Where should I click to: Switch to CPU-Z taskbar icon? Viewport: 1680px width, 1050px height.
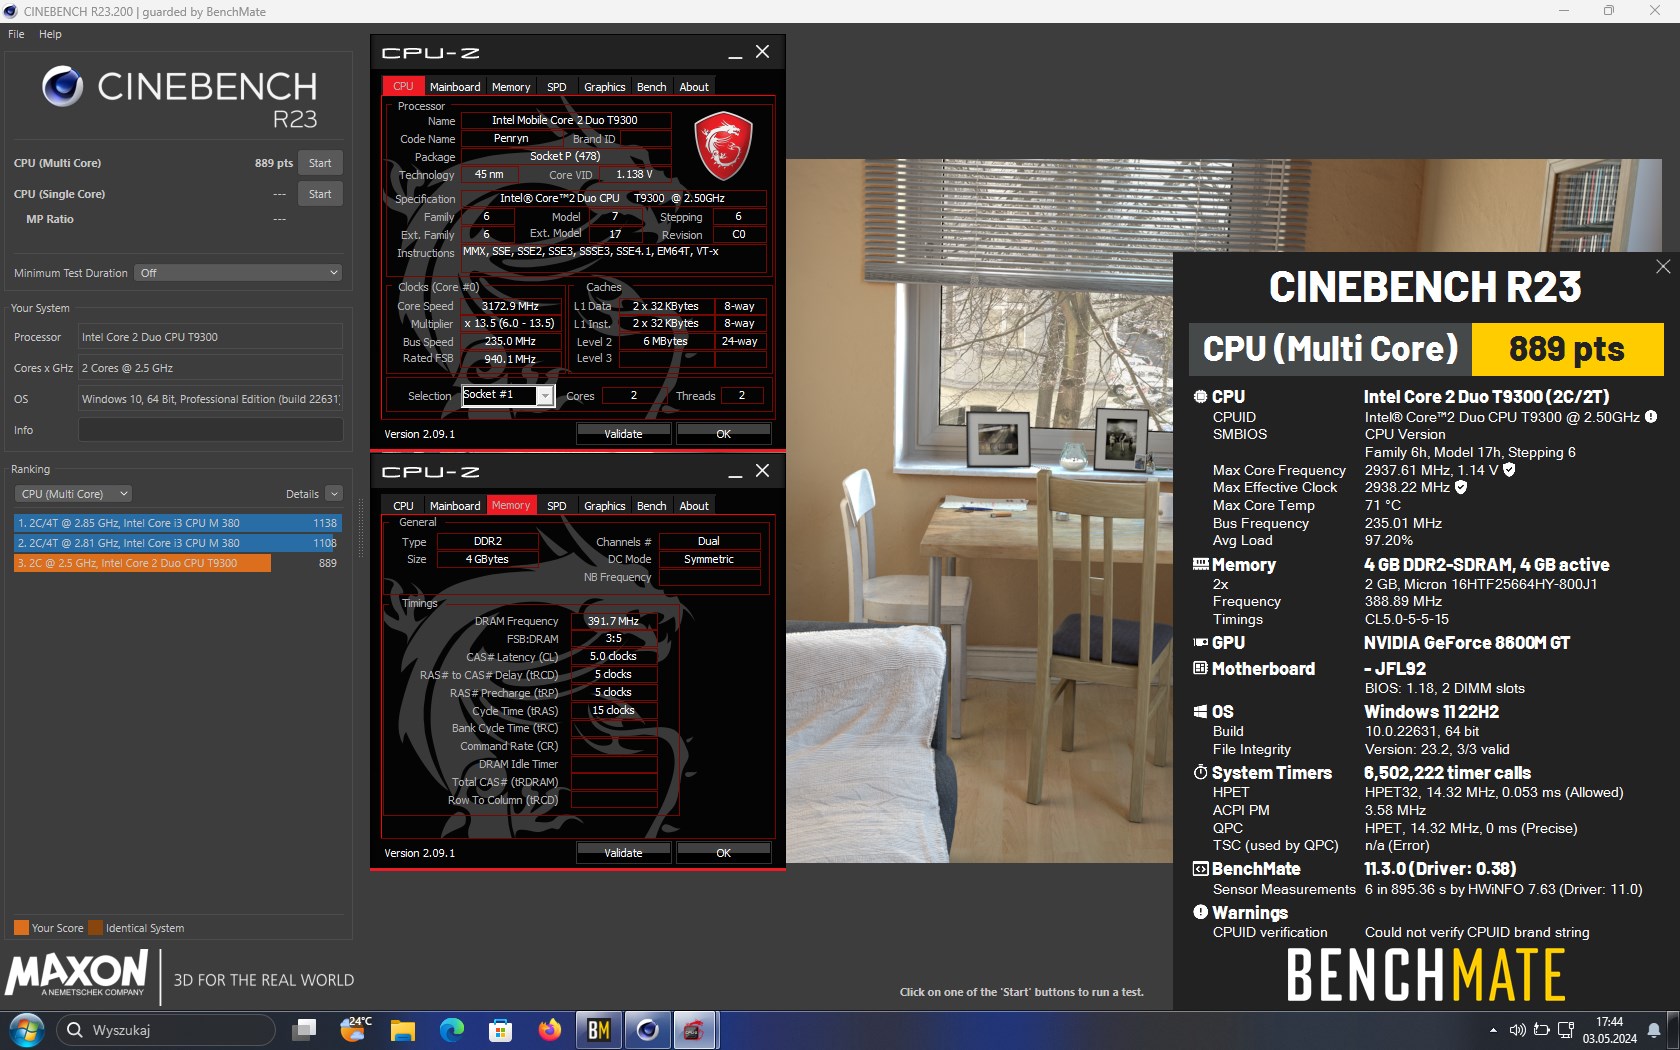pos(694,1029)
